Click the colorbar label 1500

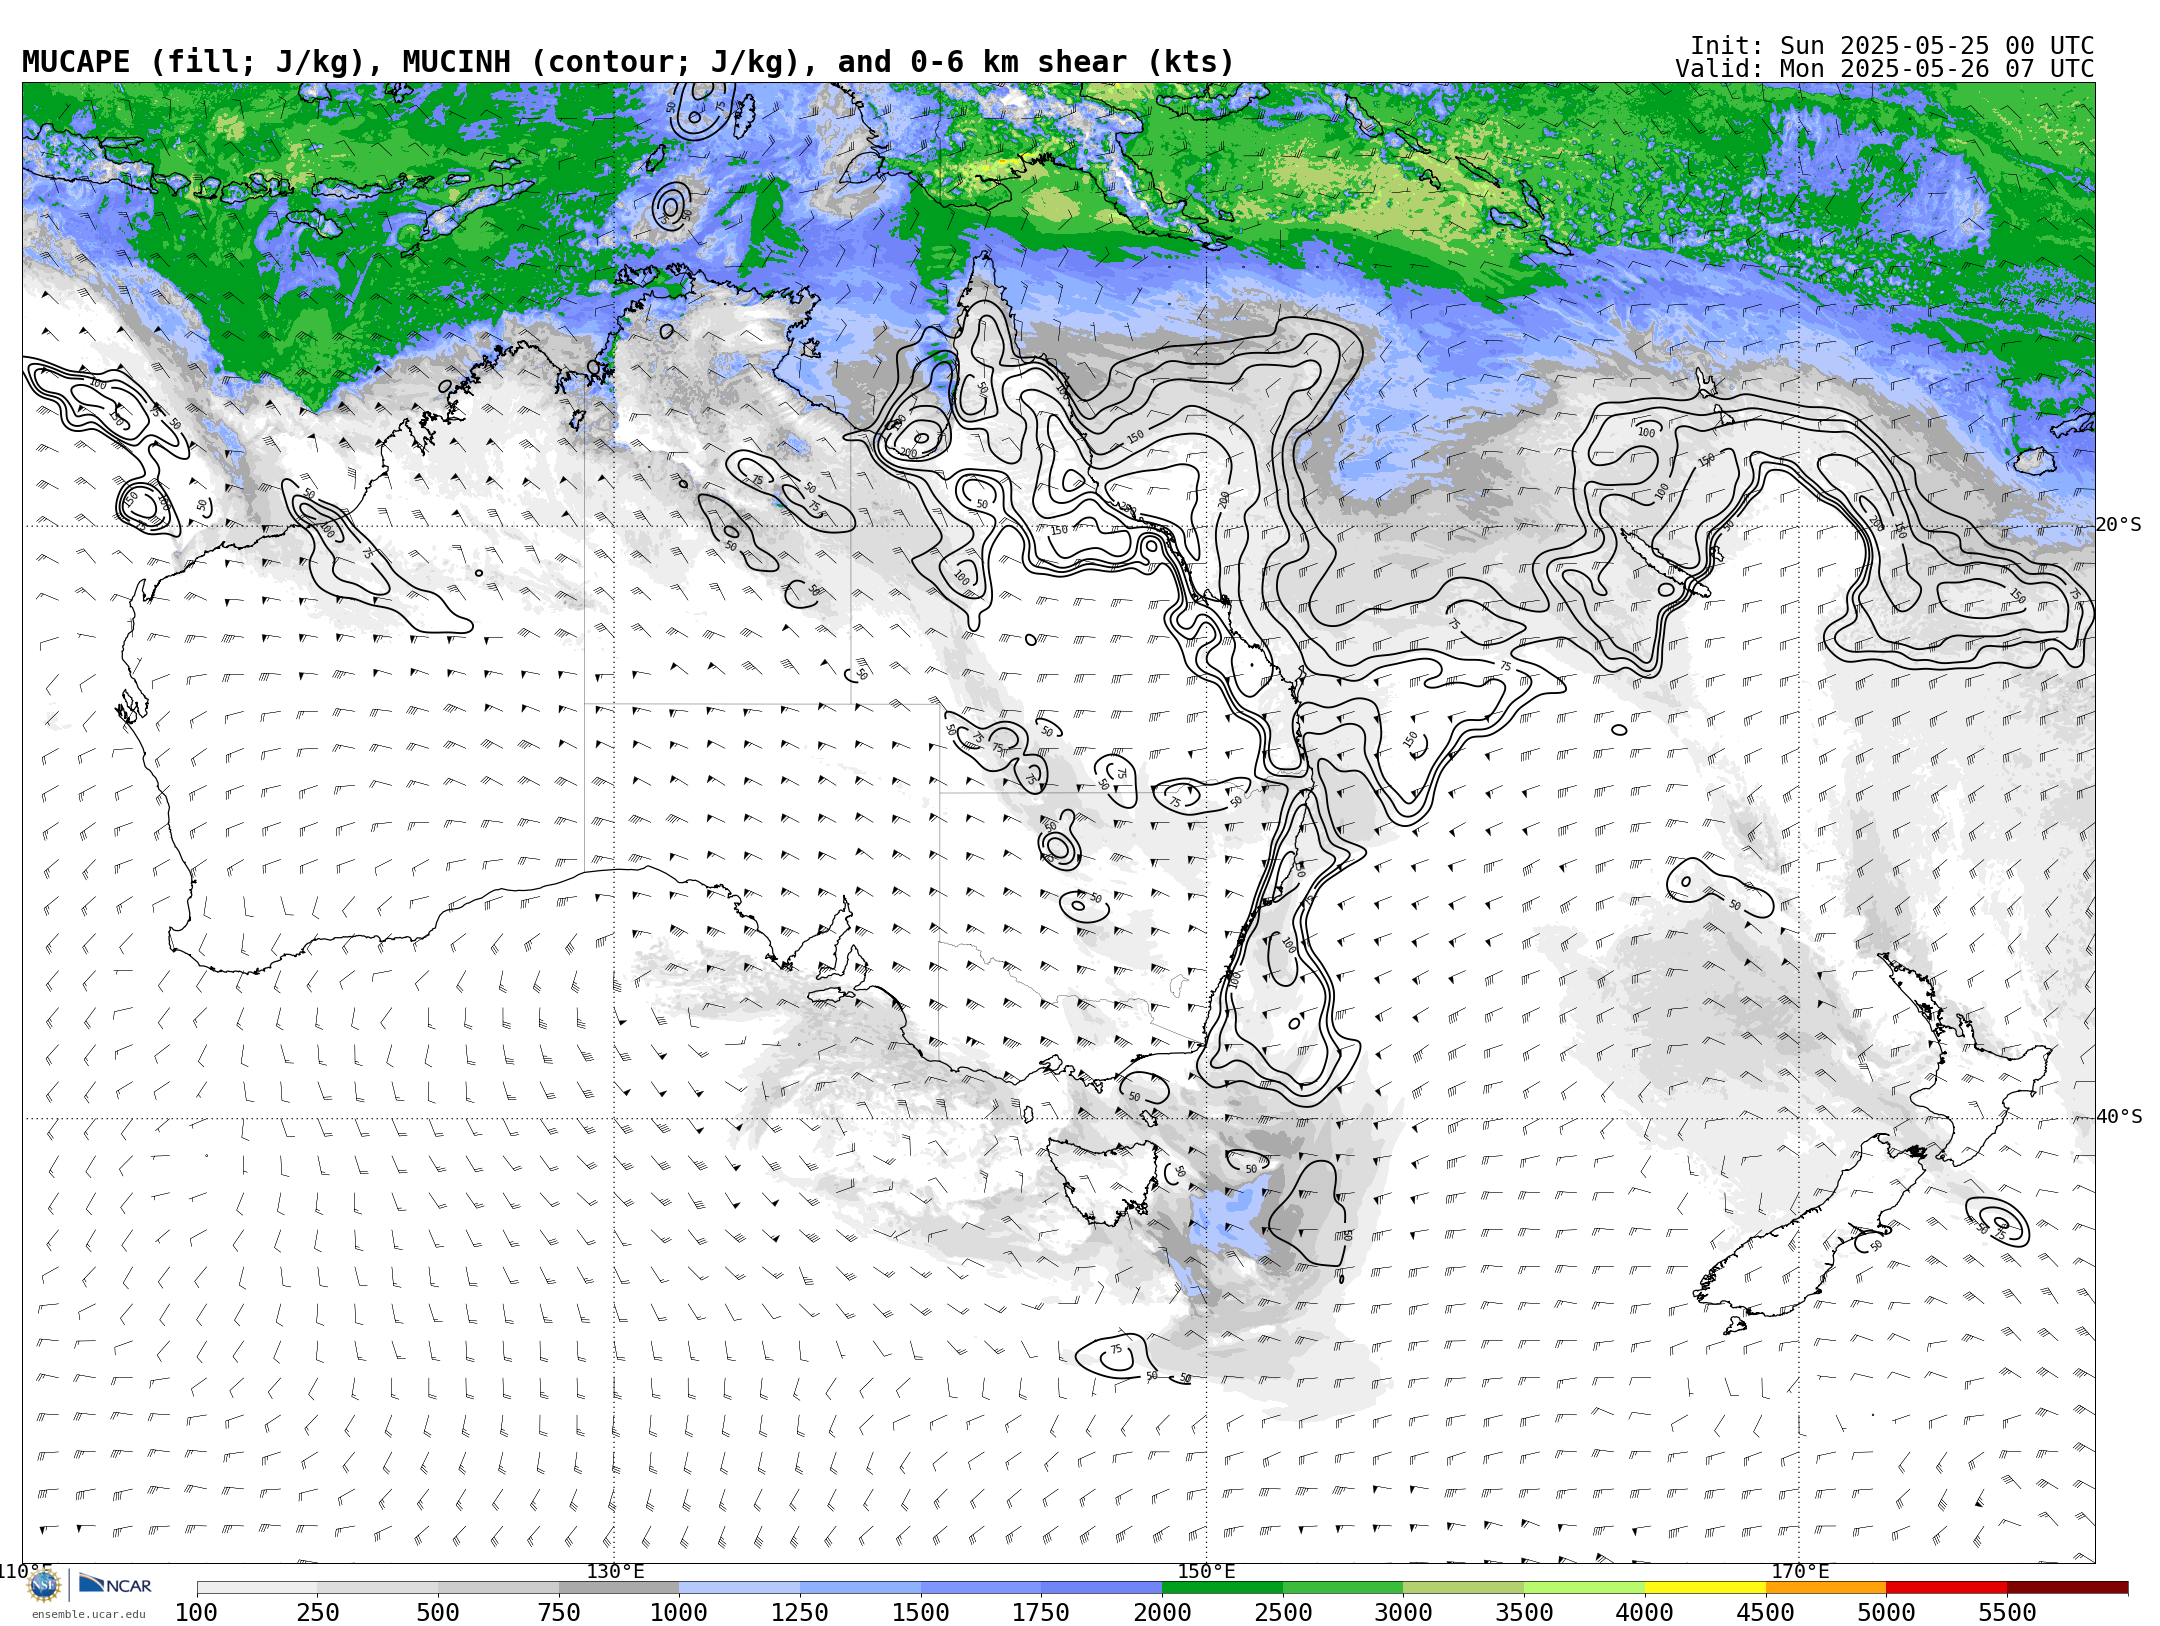[921, 1612]
